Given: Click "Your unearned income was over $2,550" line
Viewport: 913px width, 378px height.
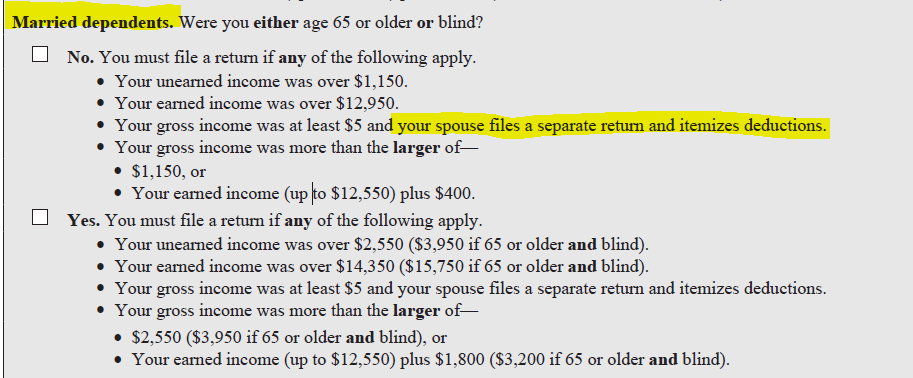Looking at the screenshot, I should click(x=381, y=244).
